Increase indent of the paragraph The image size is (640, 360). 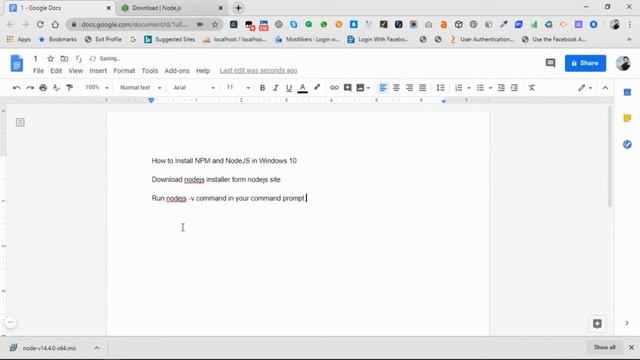click(514, 88)
